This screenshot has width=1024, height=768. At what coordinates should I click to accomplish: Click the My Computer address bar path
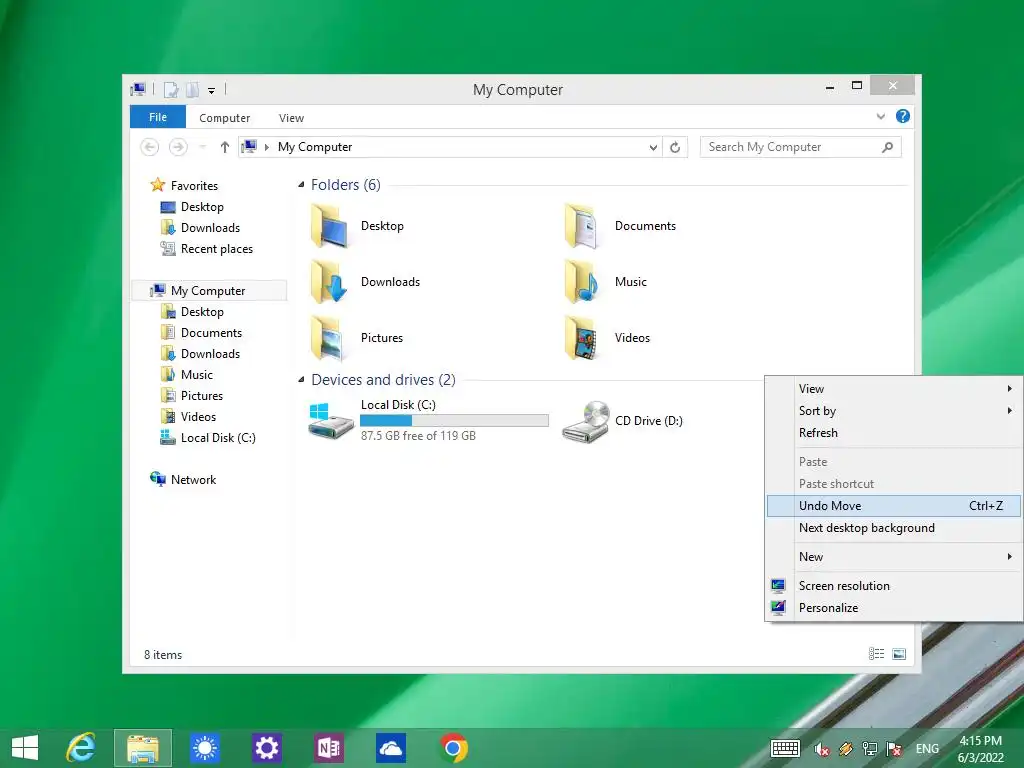pos(315,147)
